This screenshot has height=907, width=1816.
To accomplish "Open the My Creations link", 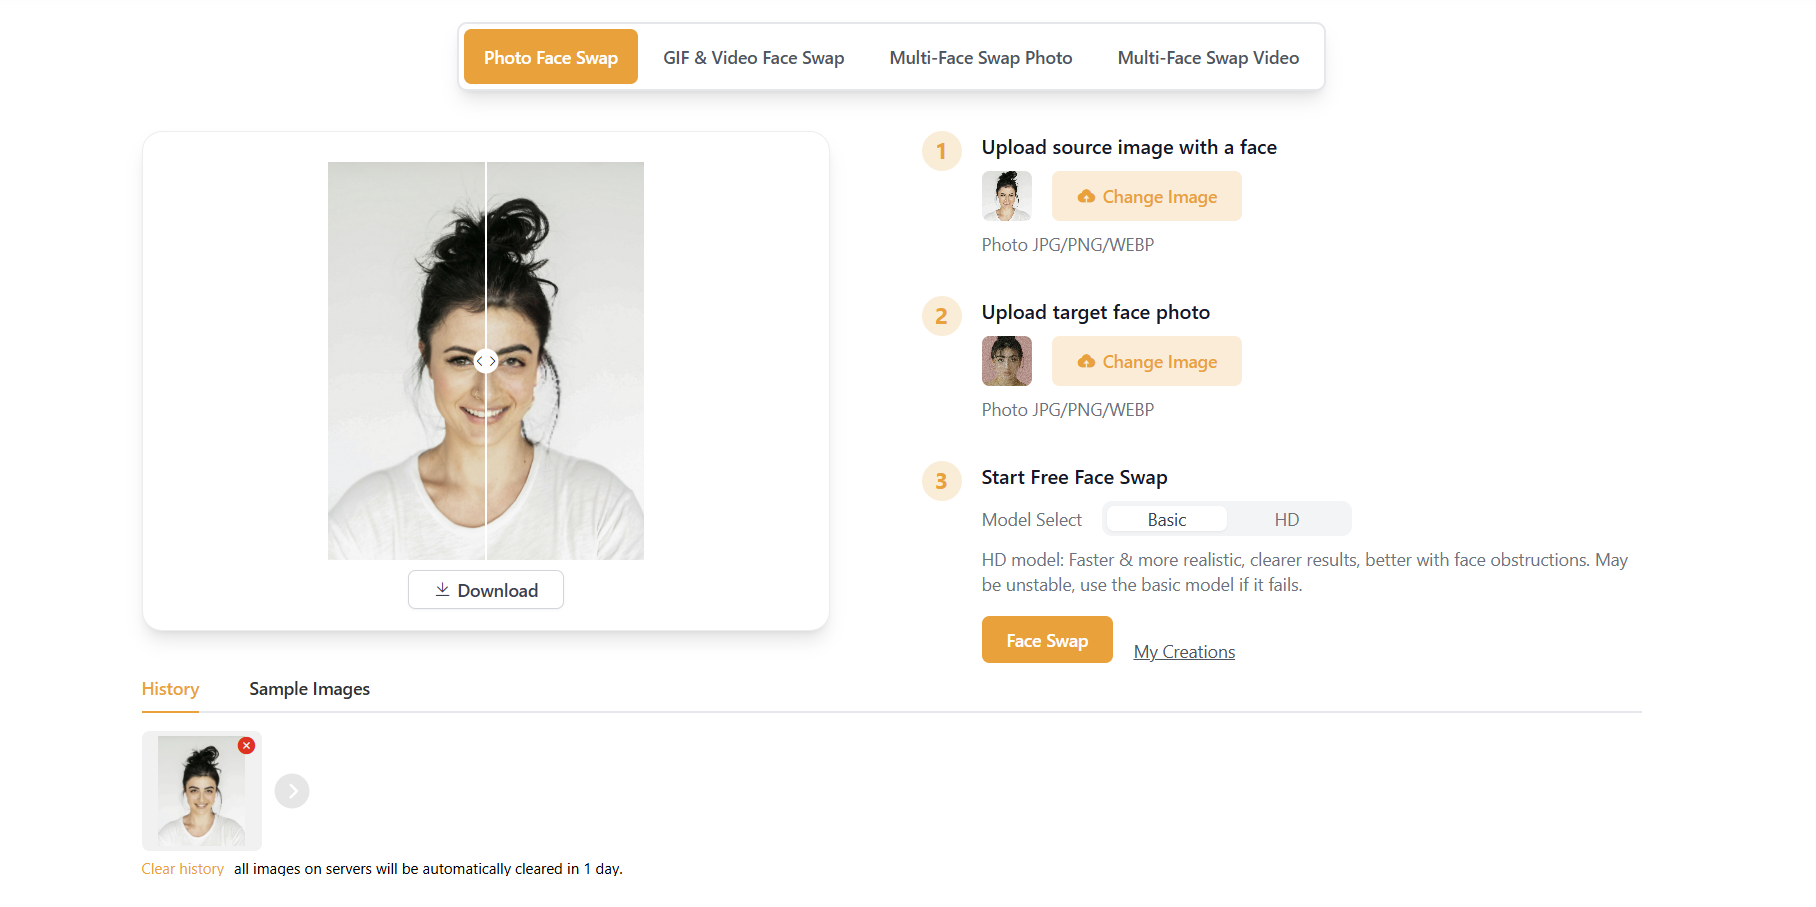I will point(1184,652).
